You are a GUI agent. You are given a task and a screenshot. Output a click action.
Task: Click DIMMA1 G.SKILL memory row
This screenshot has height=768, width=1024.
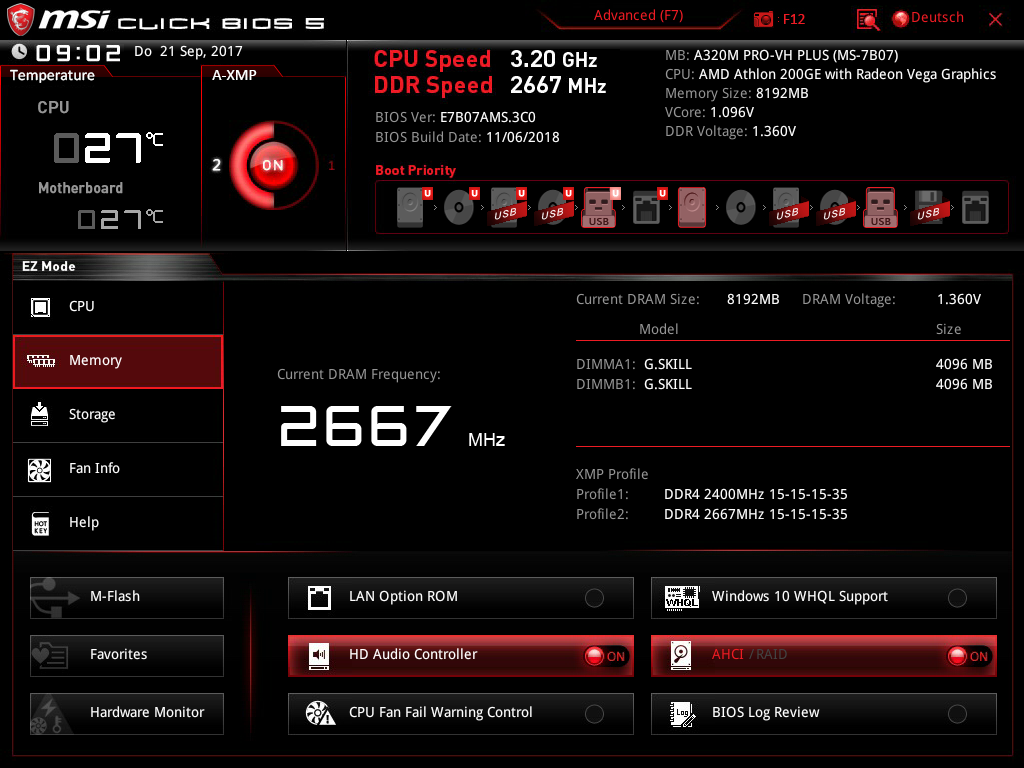(x=784, y=364)
